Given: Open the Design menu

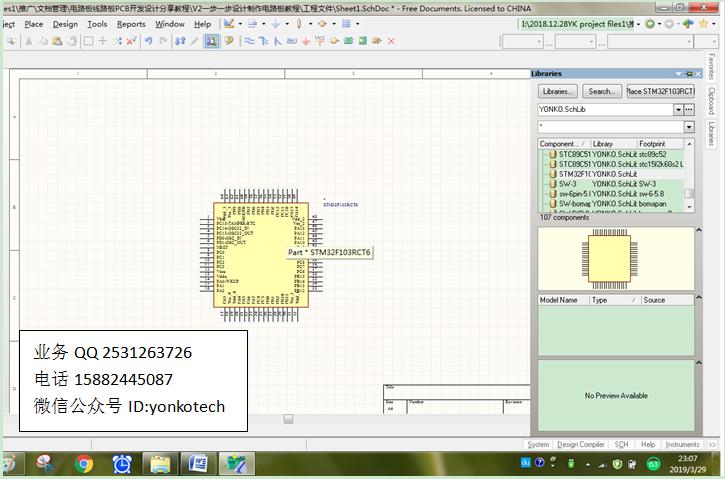Looking at the screenshot, I should tap(65, 24).
